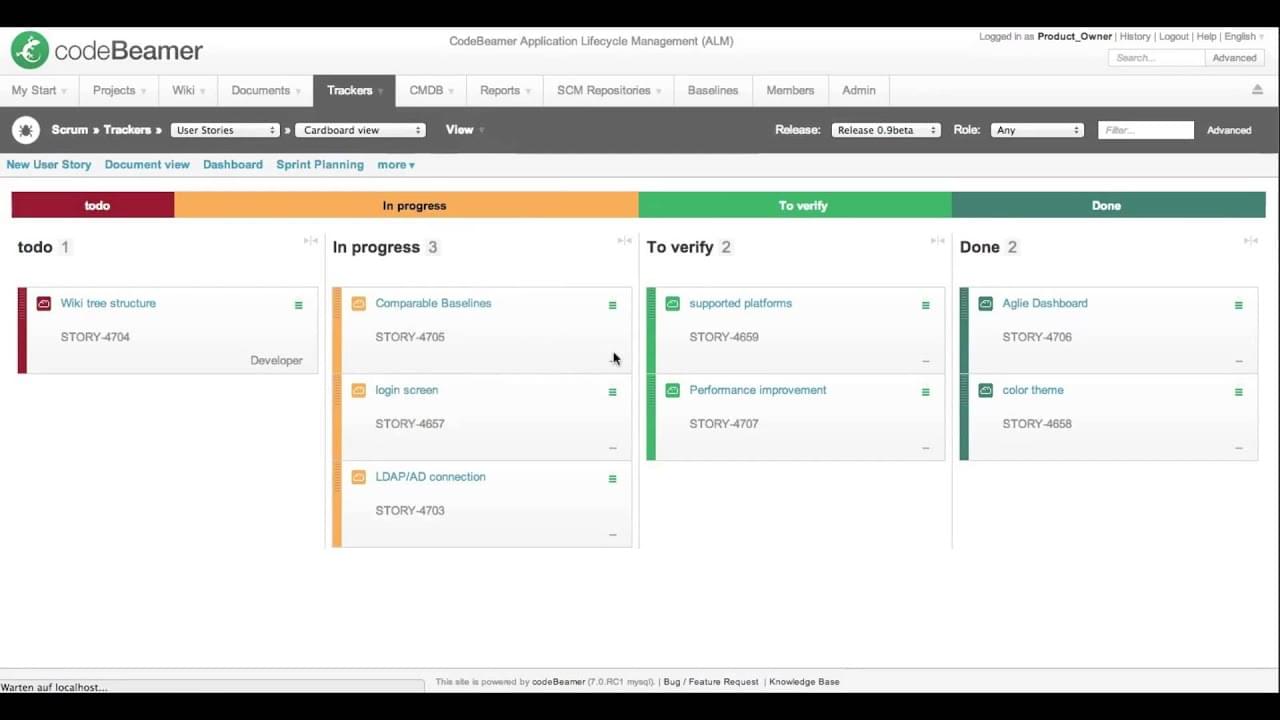The height and width of the screenshot is (720, 1280).
Task: Open the Wiki menu
Action: [188, 90]
